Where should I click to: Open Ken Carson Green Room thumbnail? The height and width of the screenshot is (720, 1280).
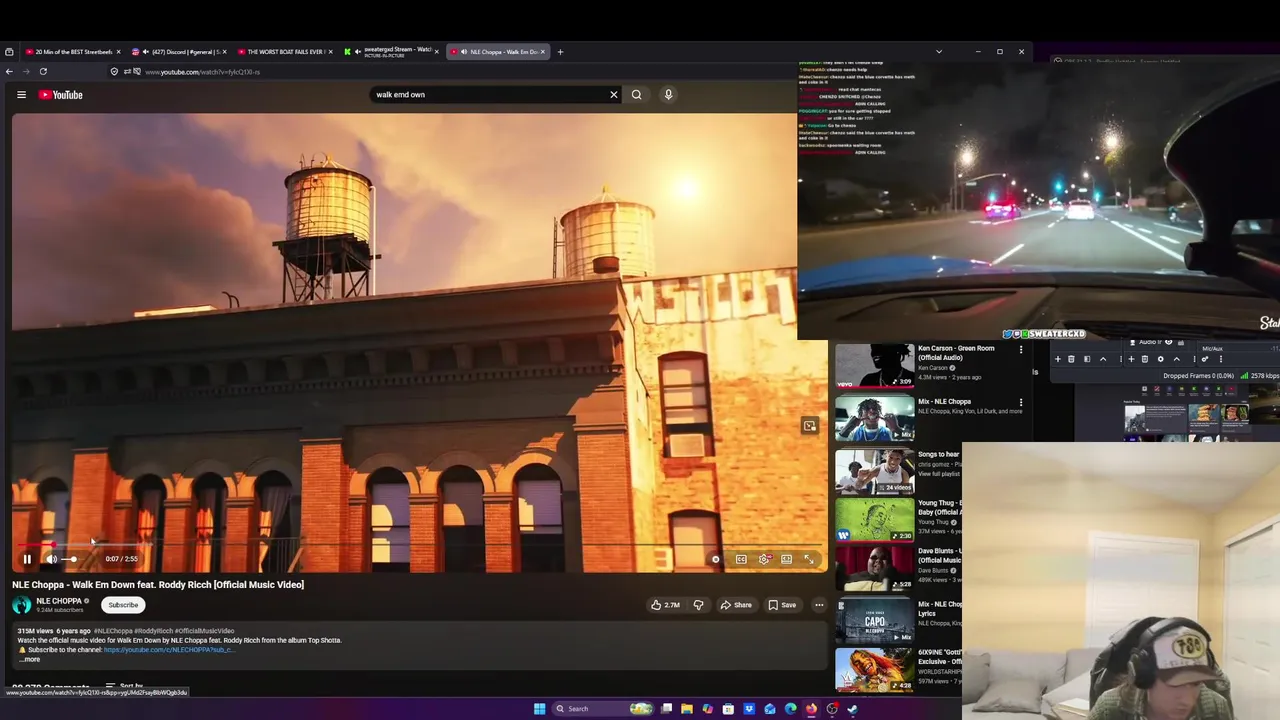click(875, 366)
